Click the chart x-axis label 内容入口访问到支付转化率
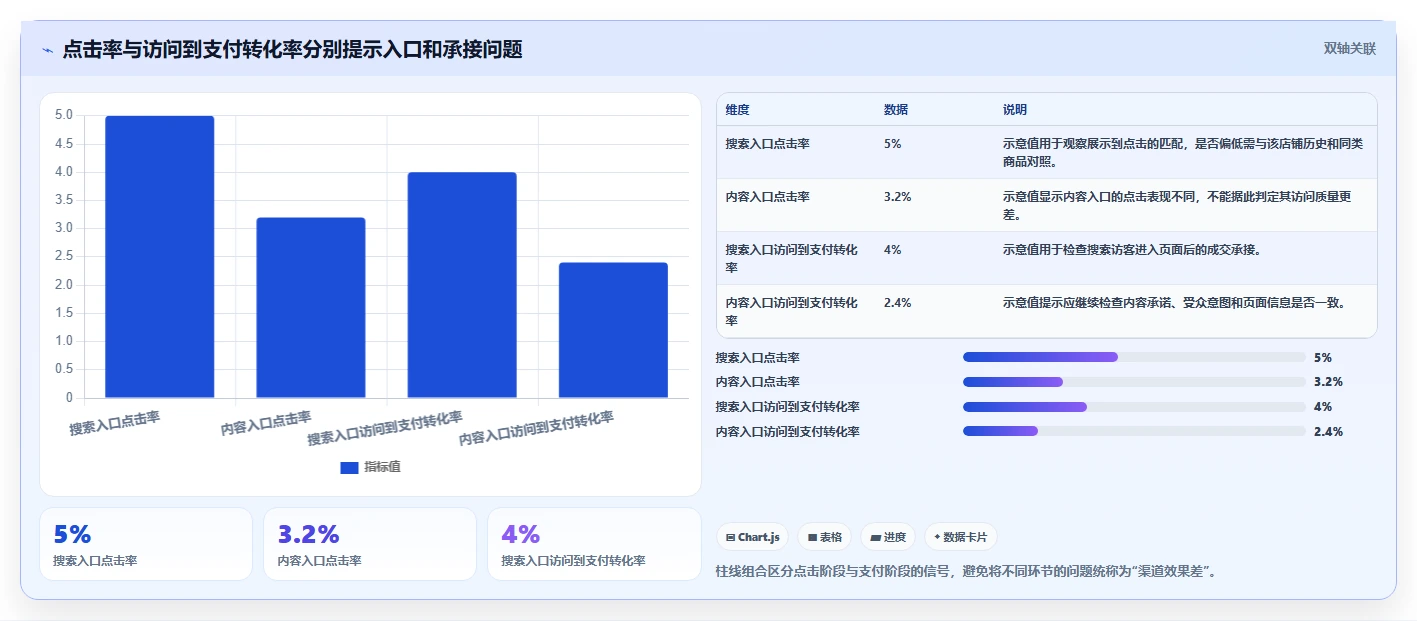This screenshot has height=621, width=1417. point(536,428)
